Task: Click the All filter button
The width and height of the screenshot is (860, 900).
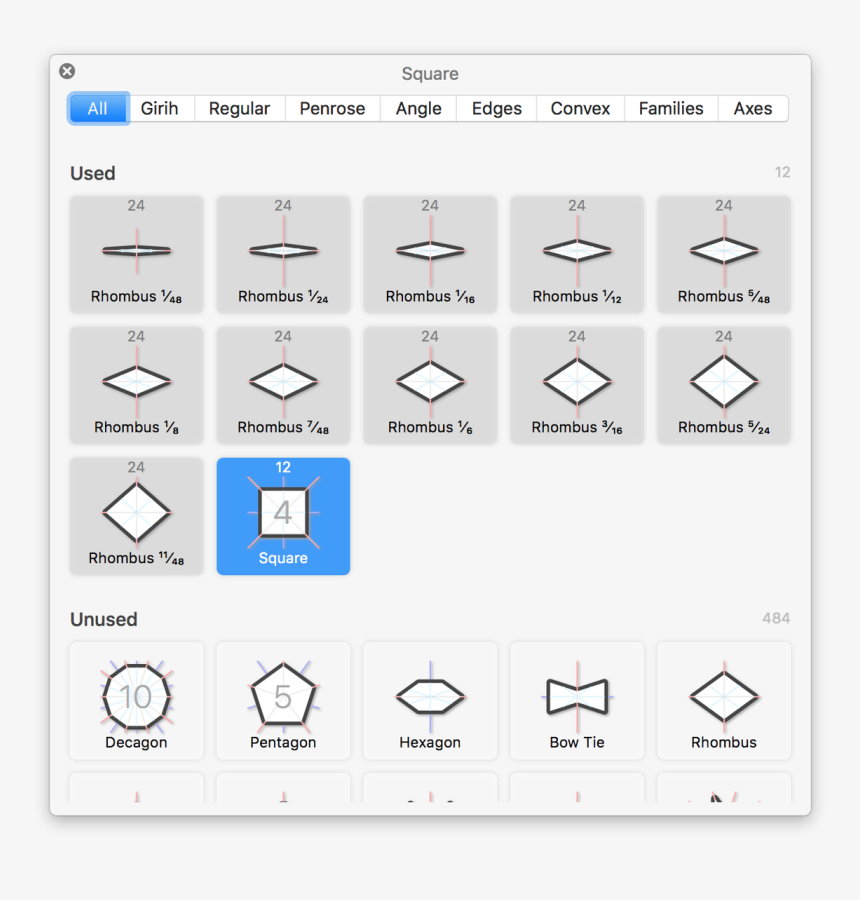Action: (97, 108)
